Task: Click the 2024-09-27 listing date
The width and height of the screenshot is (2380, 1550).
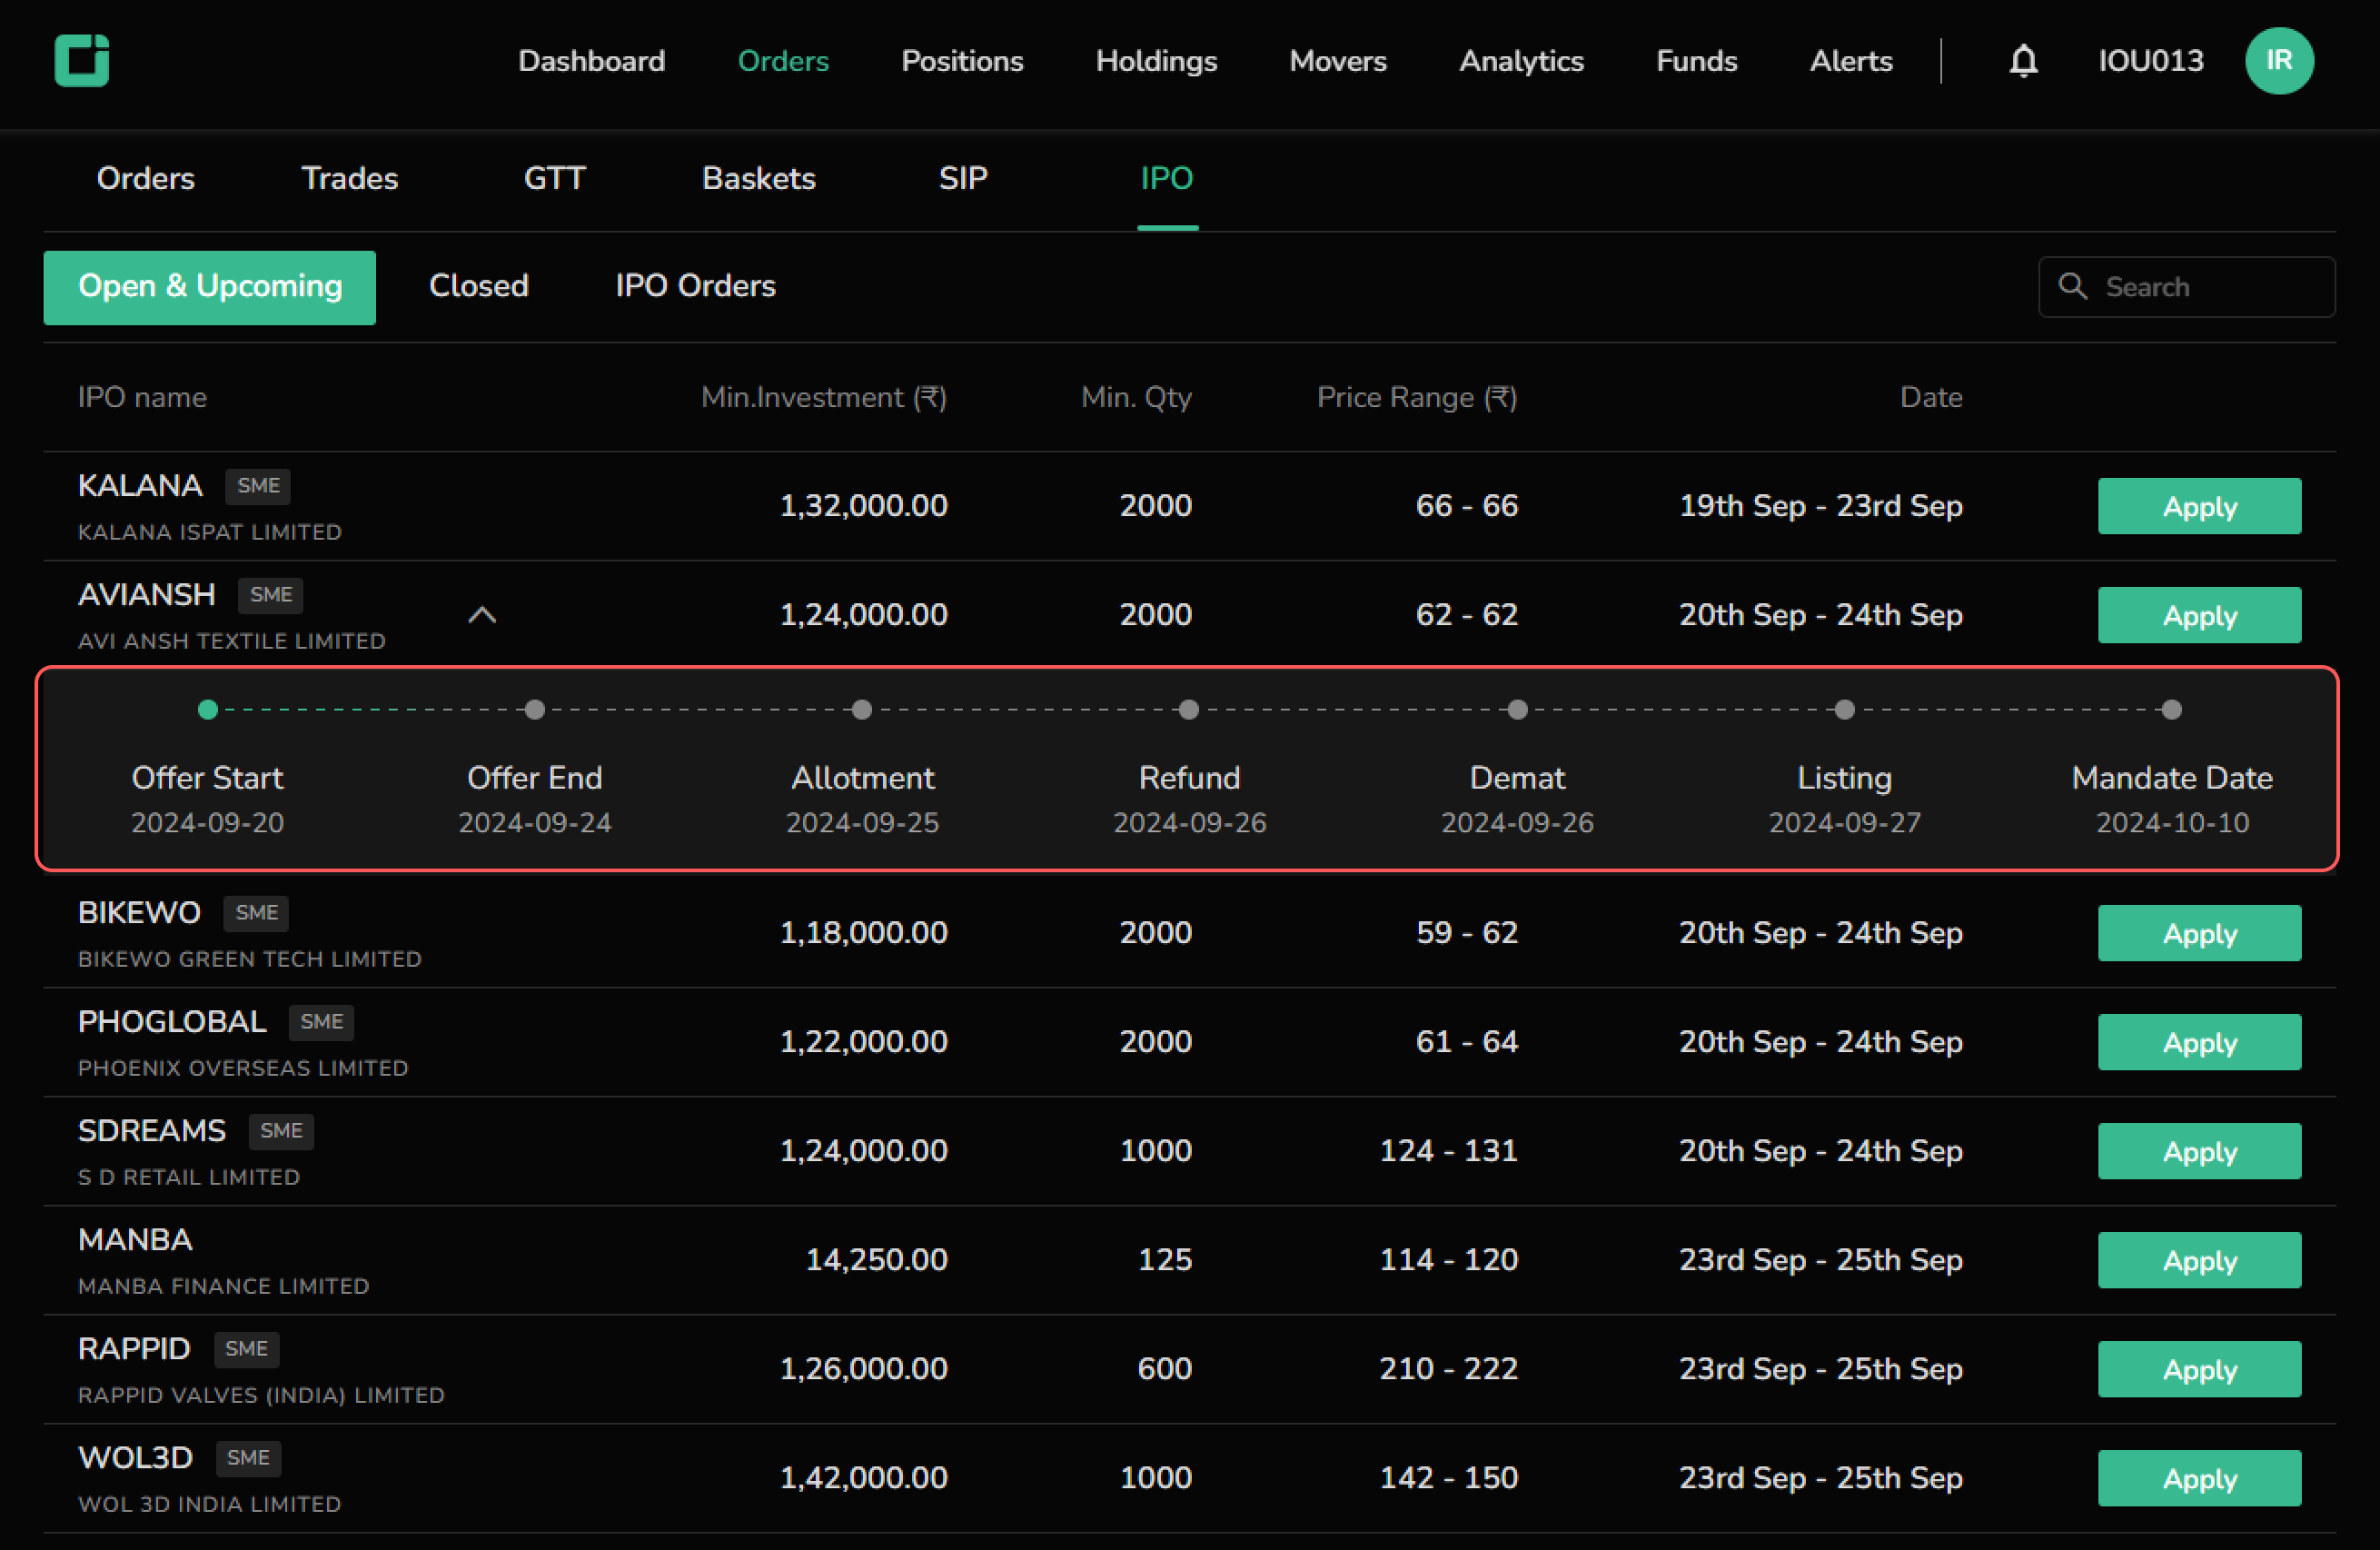Action: point(1845,823)
